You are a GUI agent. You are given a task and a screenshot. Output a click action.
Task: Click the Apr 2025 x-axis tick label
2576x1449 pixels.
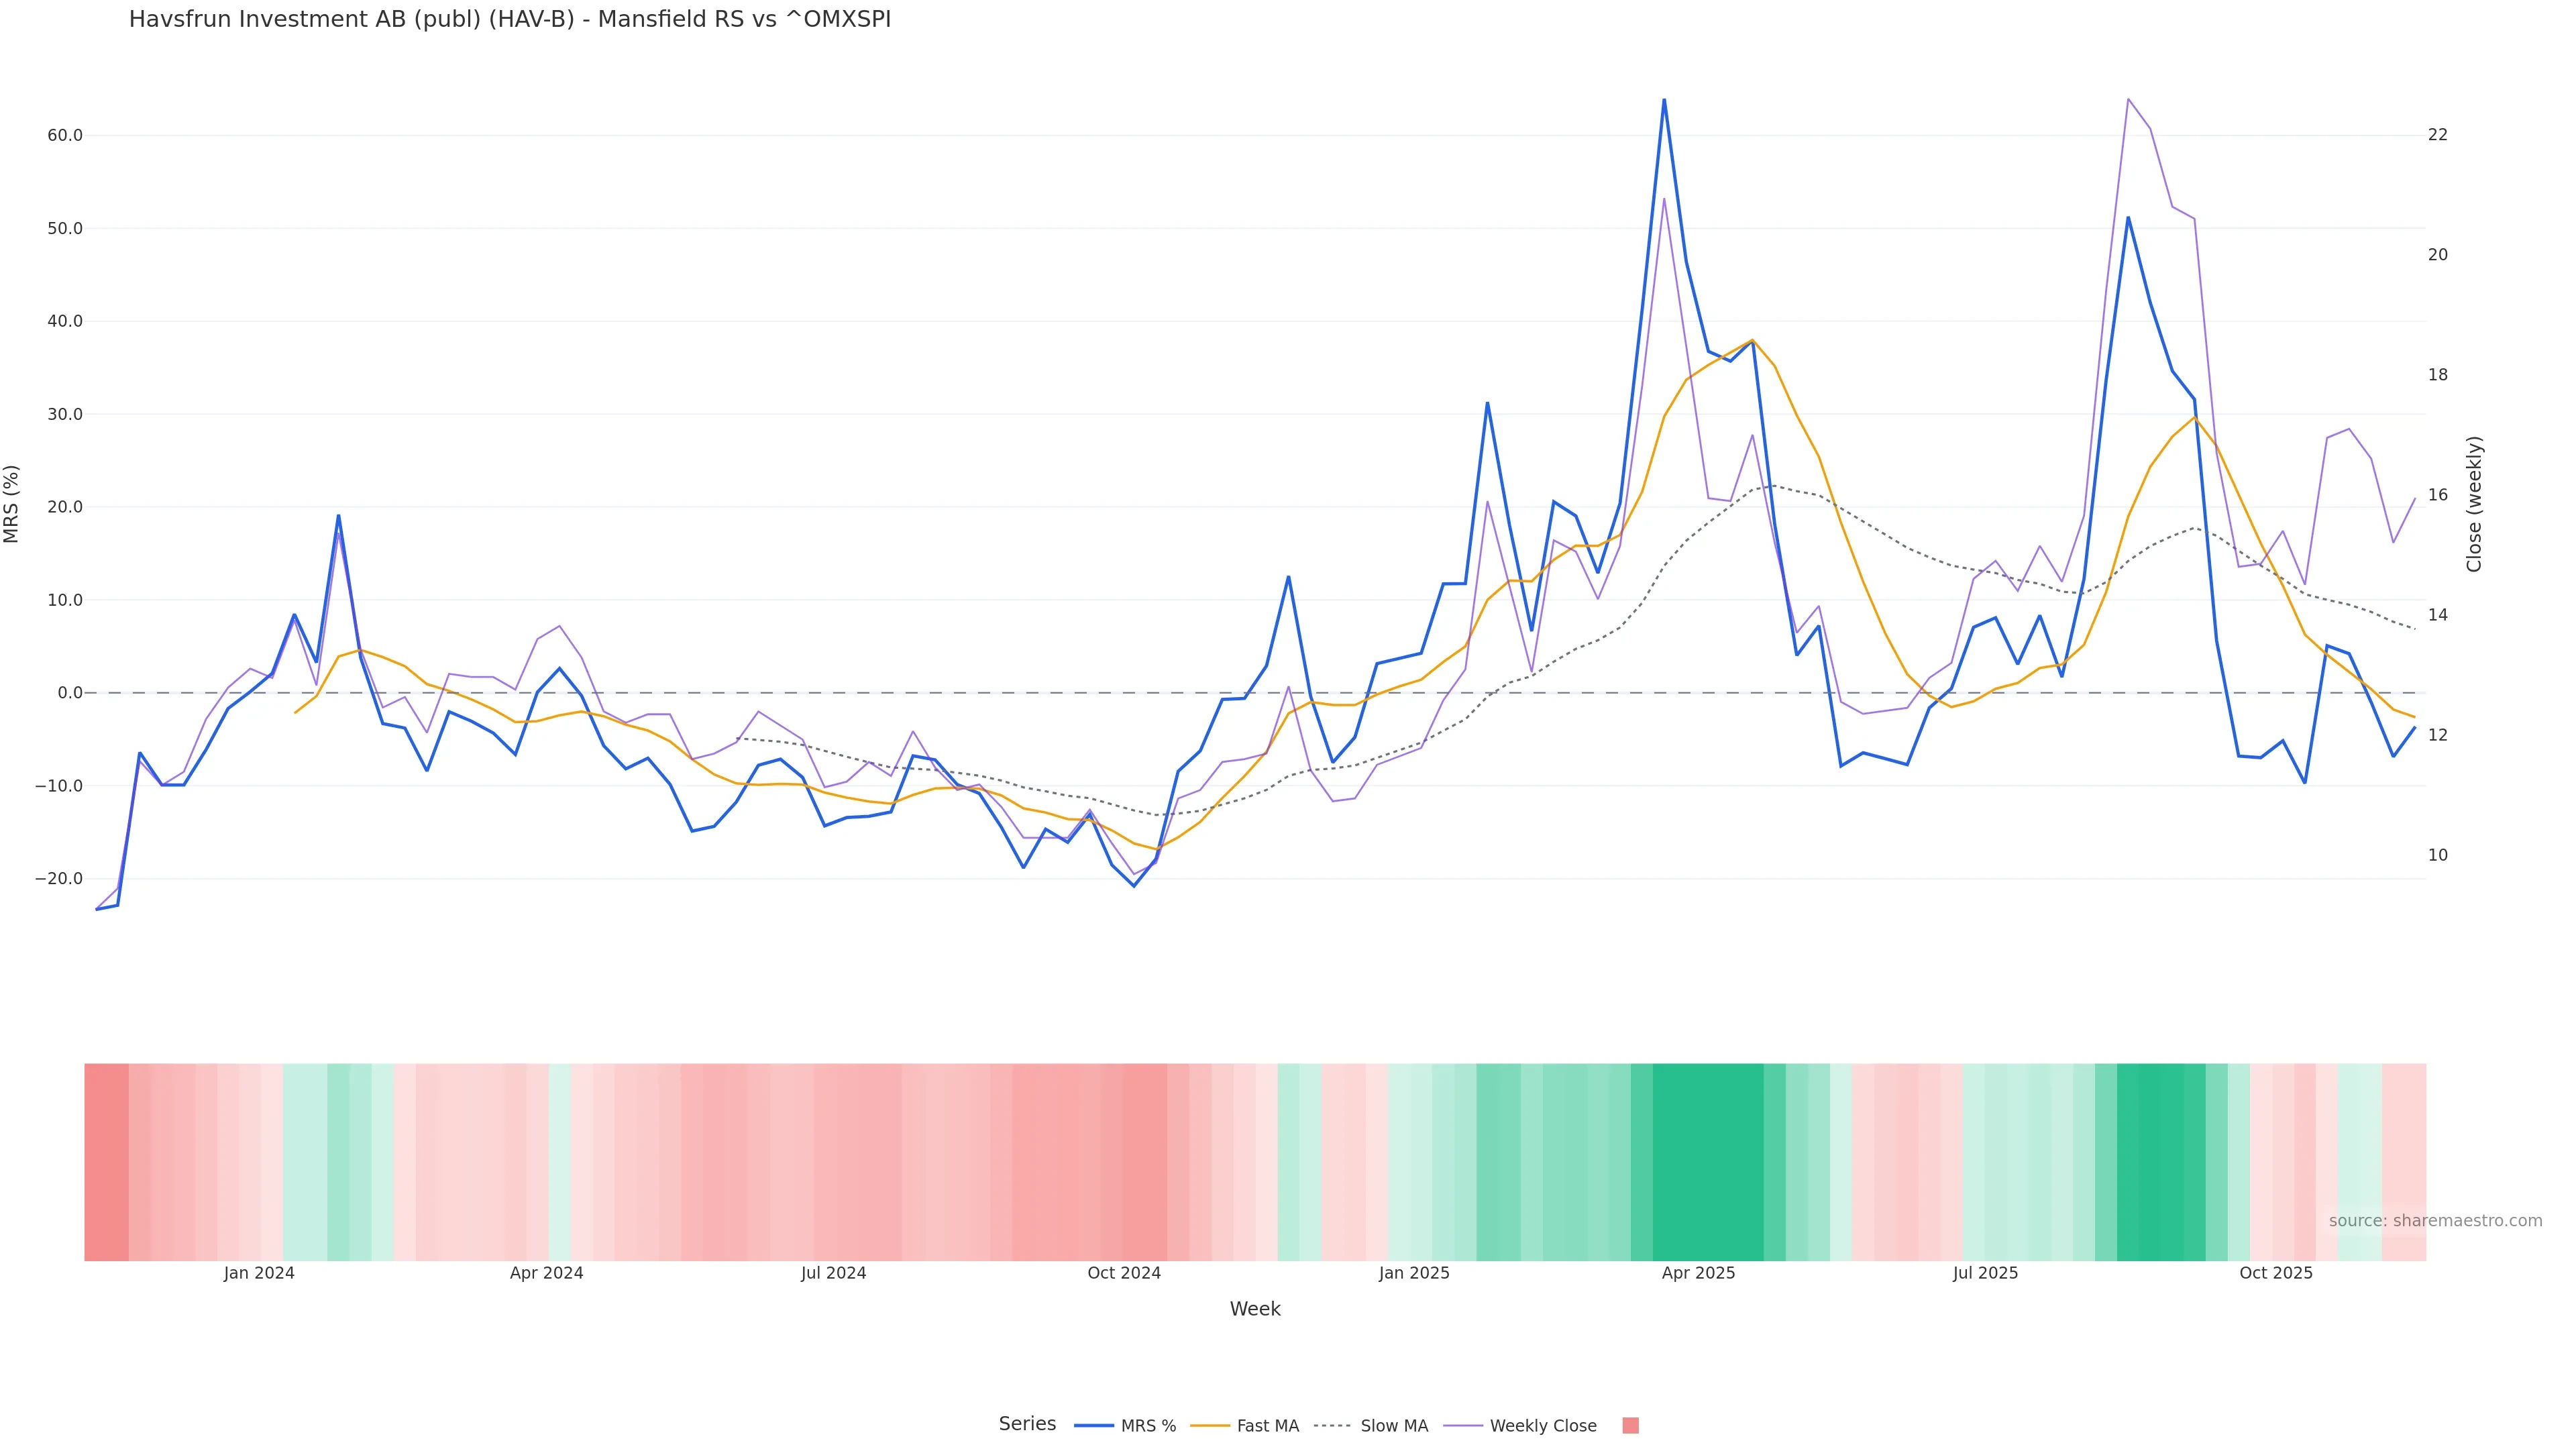(1698, 1273)
